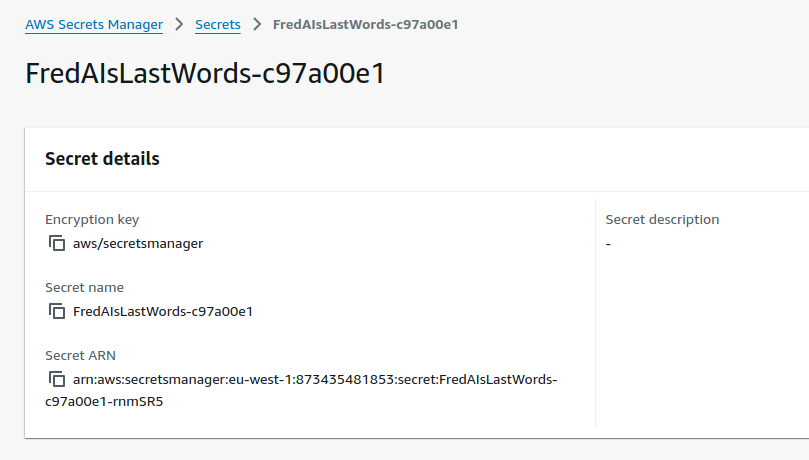
Task: Open AWS Secrets Manager breadcrumb link
Action: pyautogui.click(x=94, y=25)
